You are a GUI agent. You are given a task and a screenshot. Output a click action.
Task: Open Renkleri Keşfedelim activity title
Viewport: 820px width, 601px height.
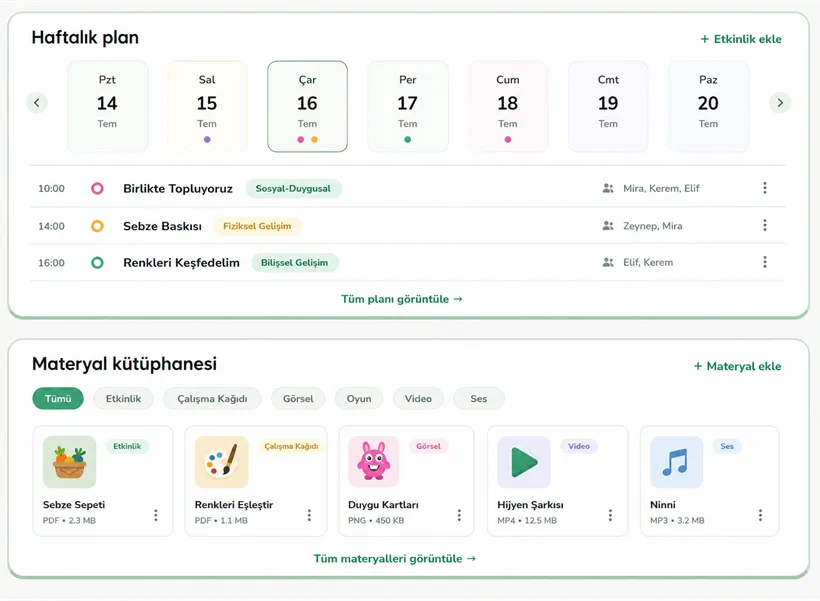click(181, 263)
